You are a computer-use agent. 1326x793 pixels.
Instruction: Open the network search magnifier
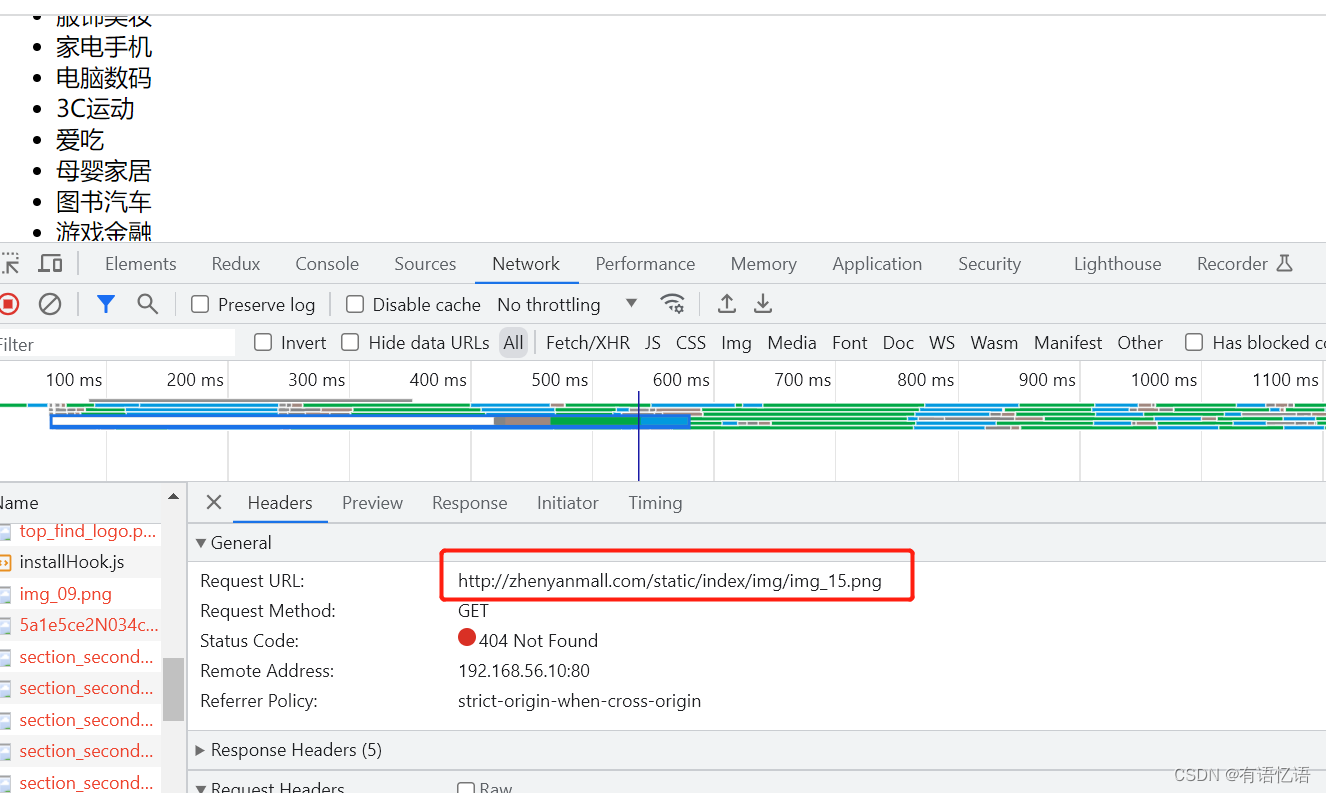(x=148, y=304)
